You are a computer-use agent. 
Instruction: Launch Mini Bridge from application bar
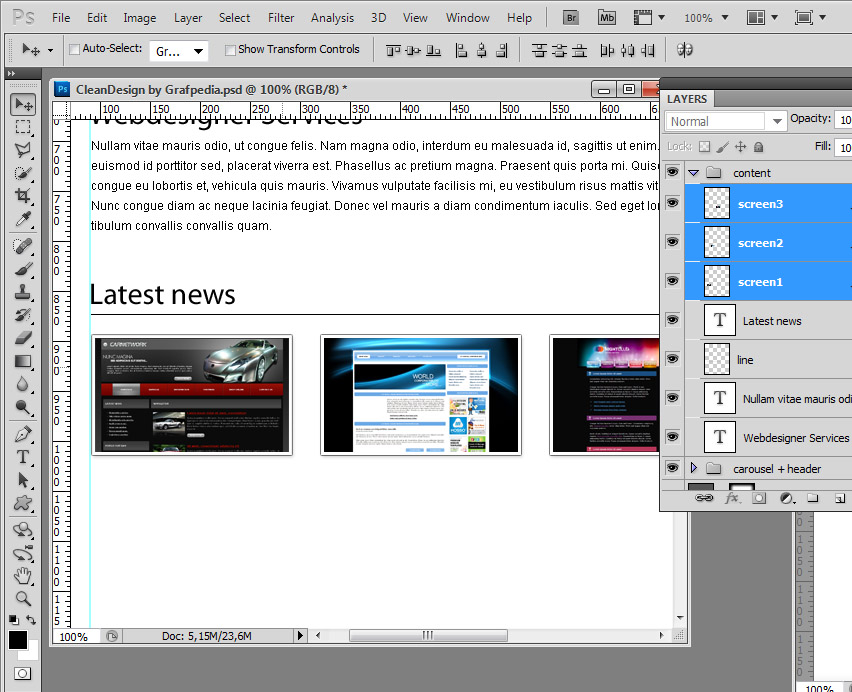tap(606, 18)
